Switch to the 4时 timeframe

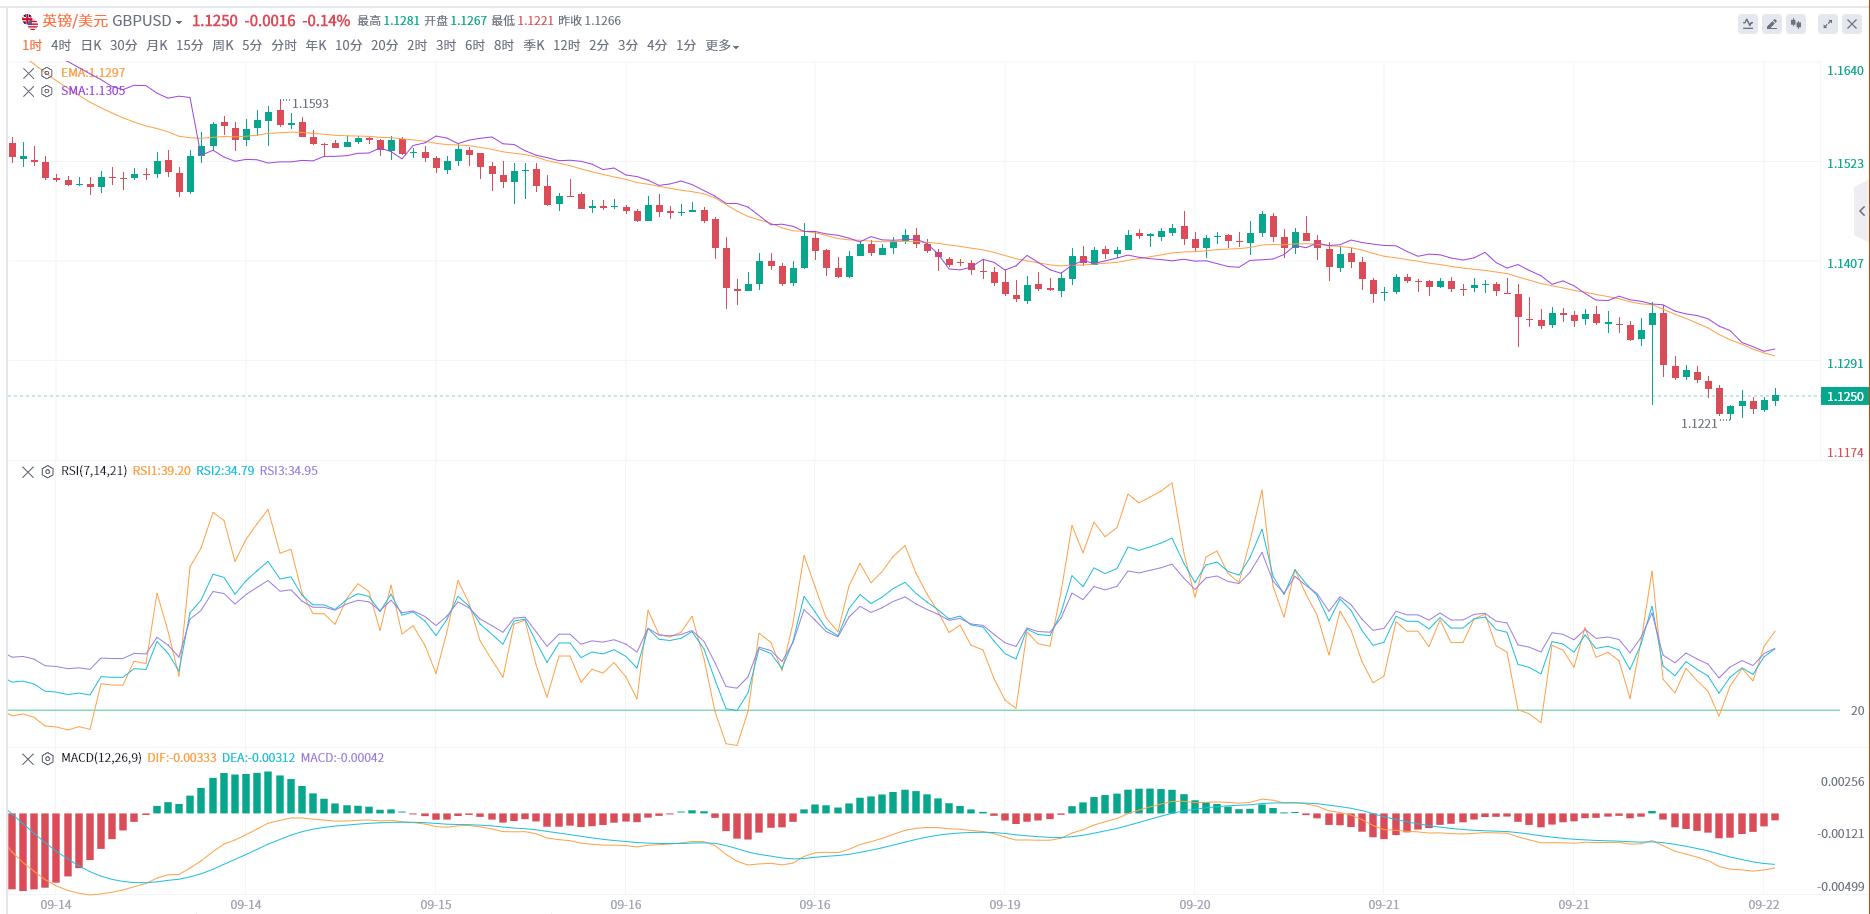tap(61, 46)
